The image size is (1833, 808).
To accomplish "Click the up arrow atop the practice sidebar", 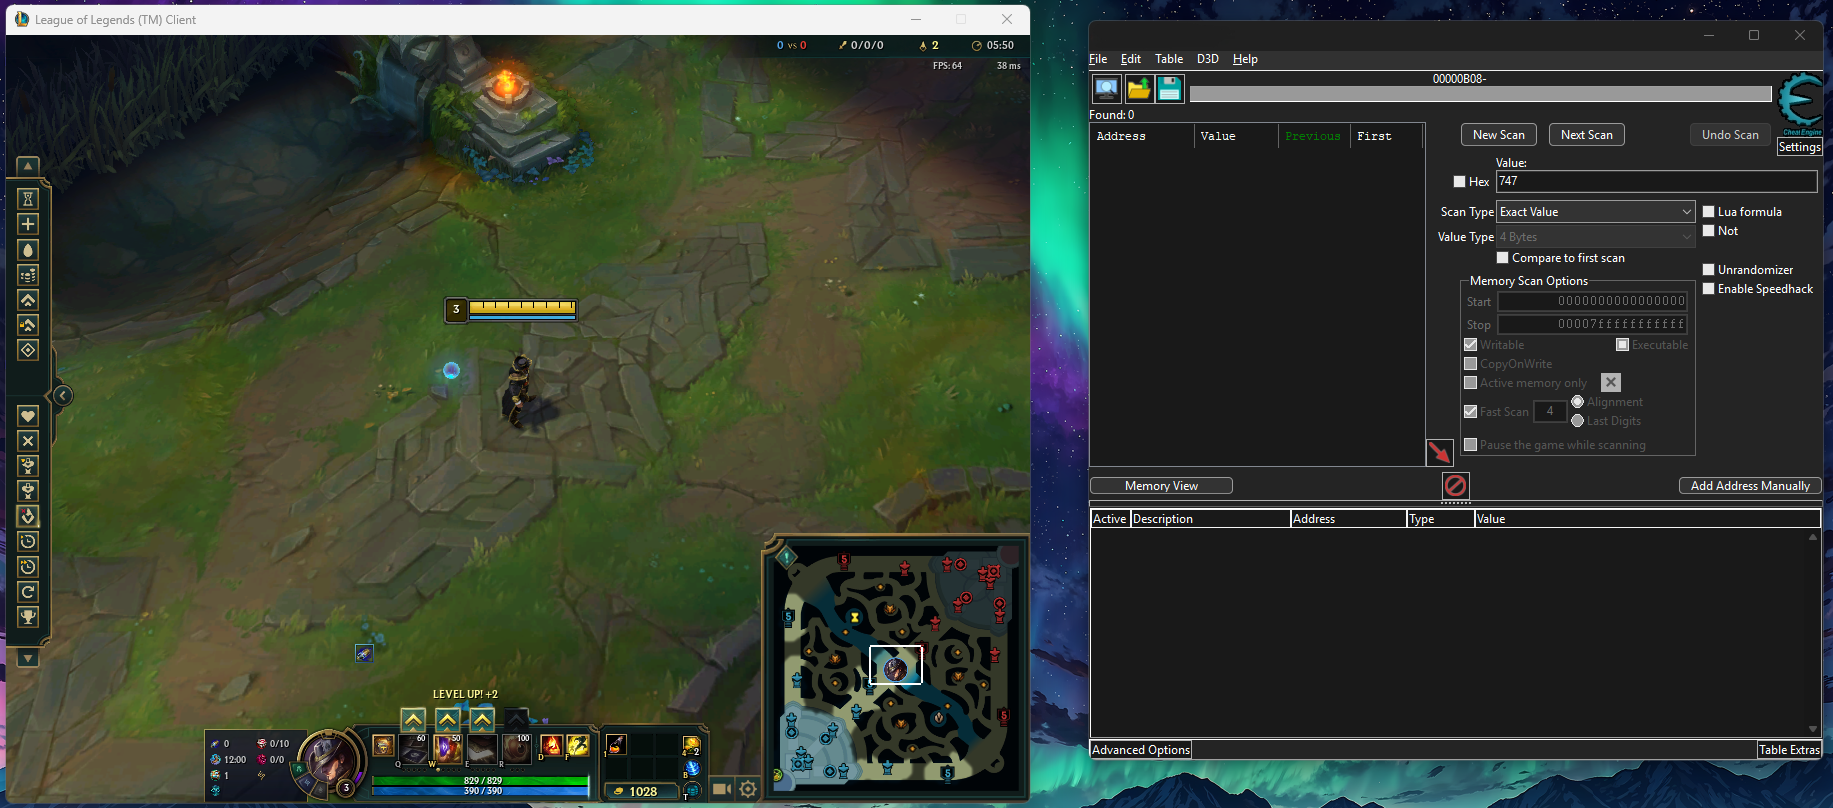I will (x=28, y=166).
